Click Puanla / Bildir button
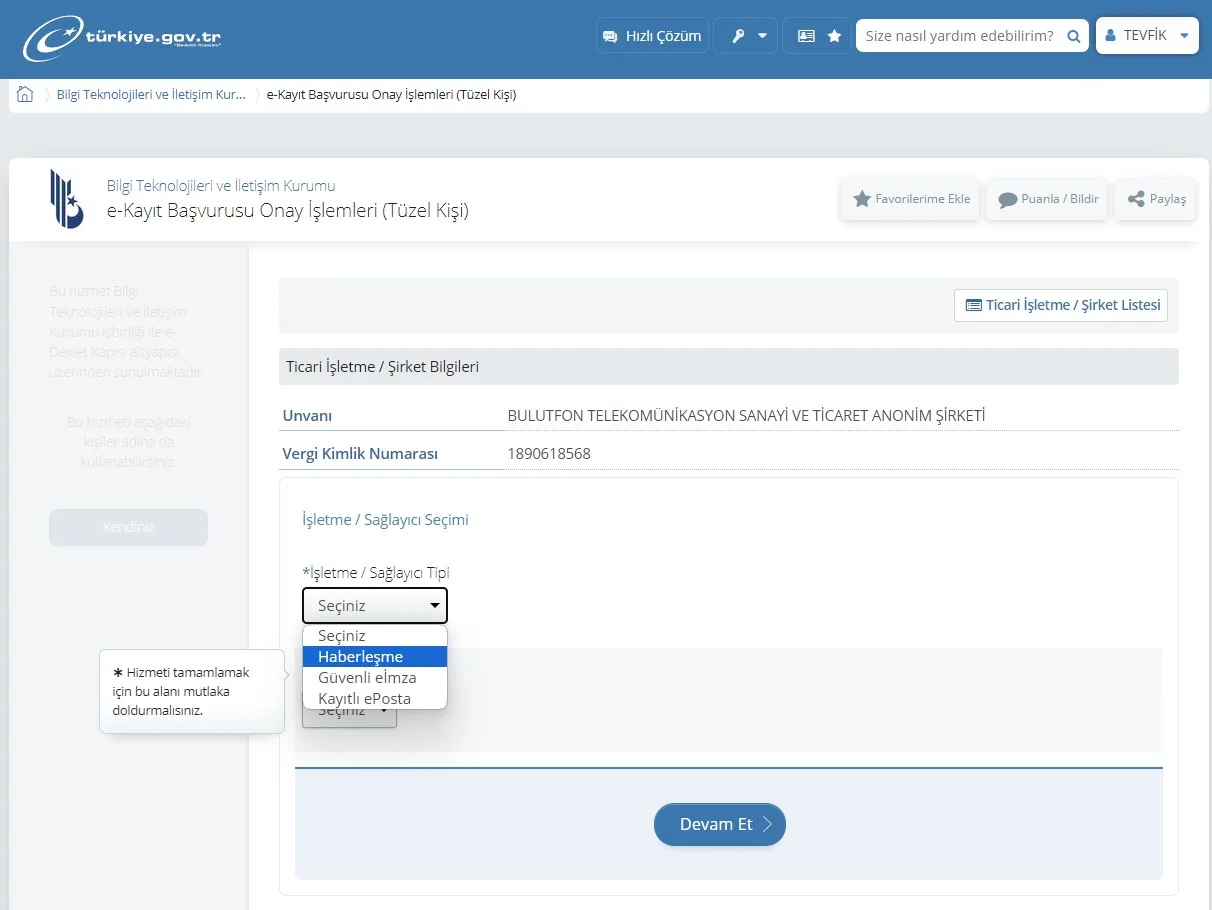1212x910 pixels. [1047, 199]
